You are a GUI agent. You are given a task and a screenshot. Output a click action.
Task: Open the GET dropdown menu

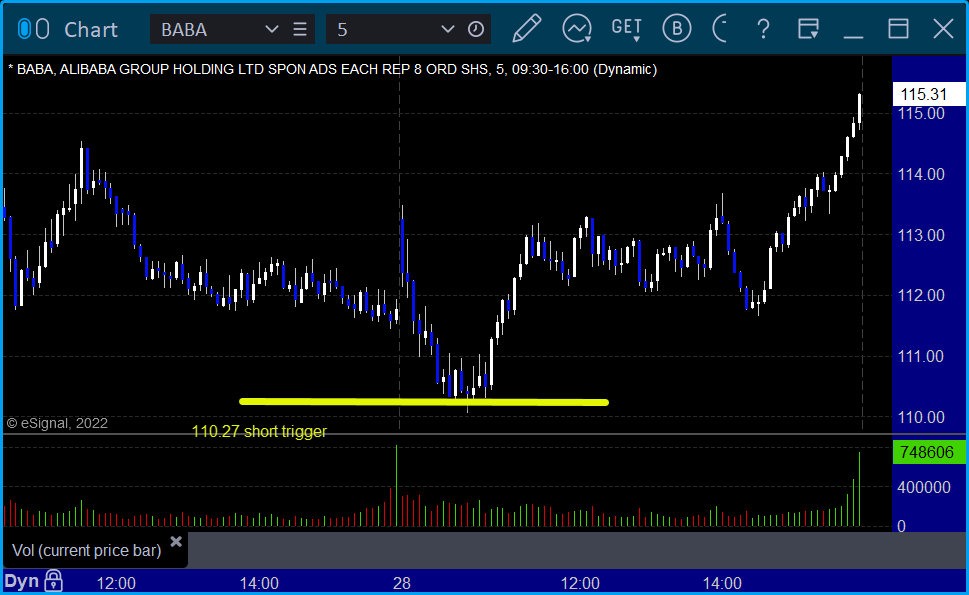[627, 29]
